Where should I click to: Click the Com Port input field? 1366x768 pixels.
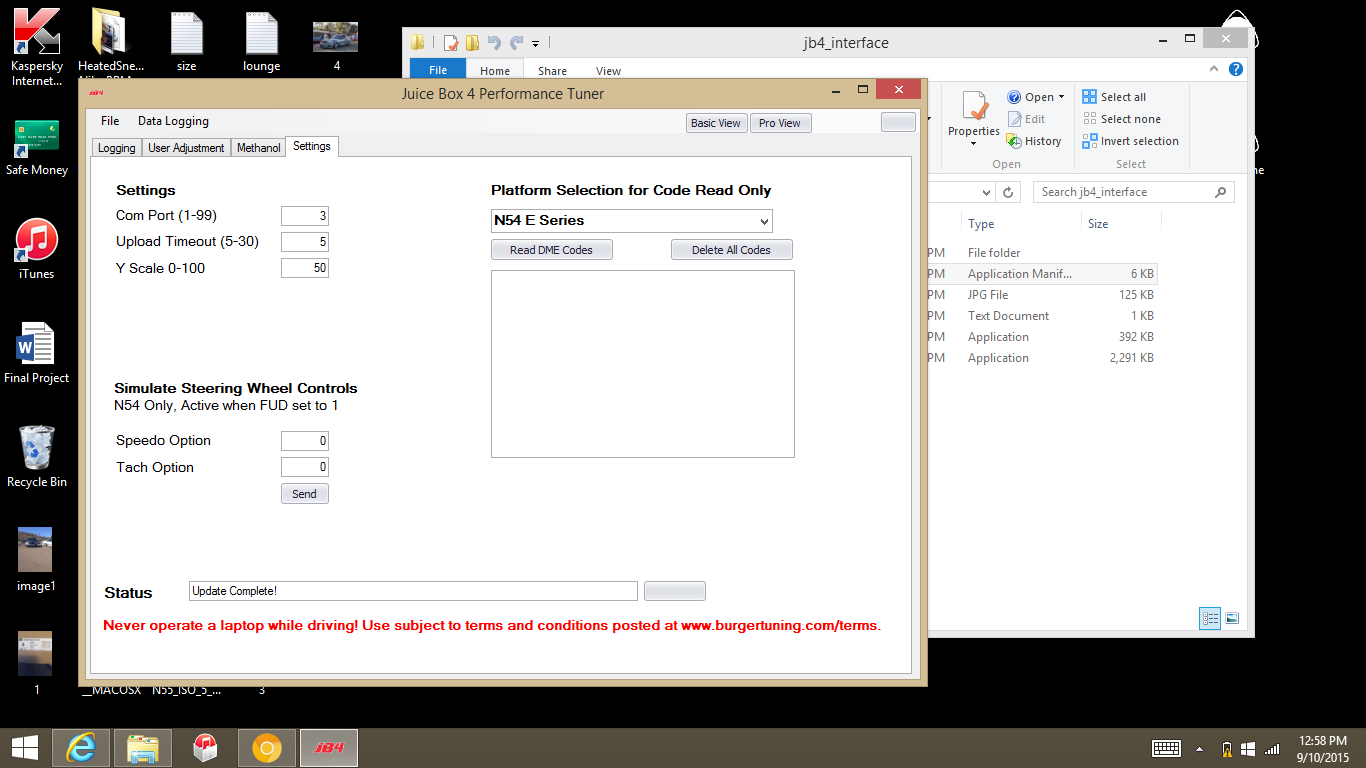[x=304, y=216]
